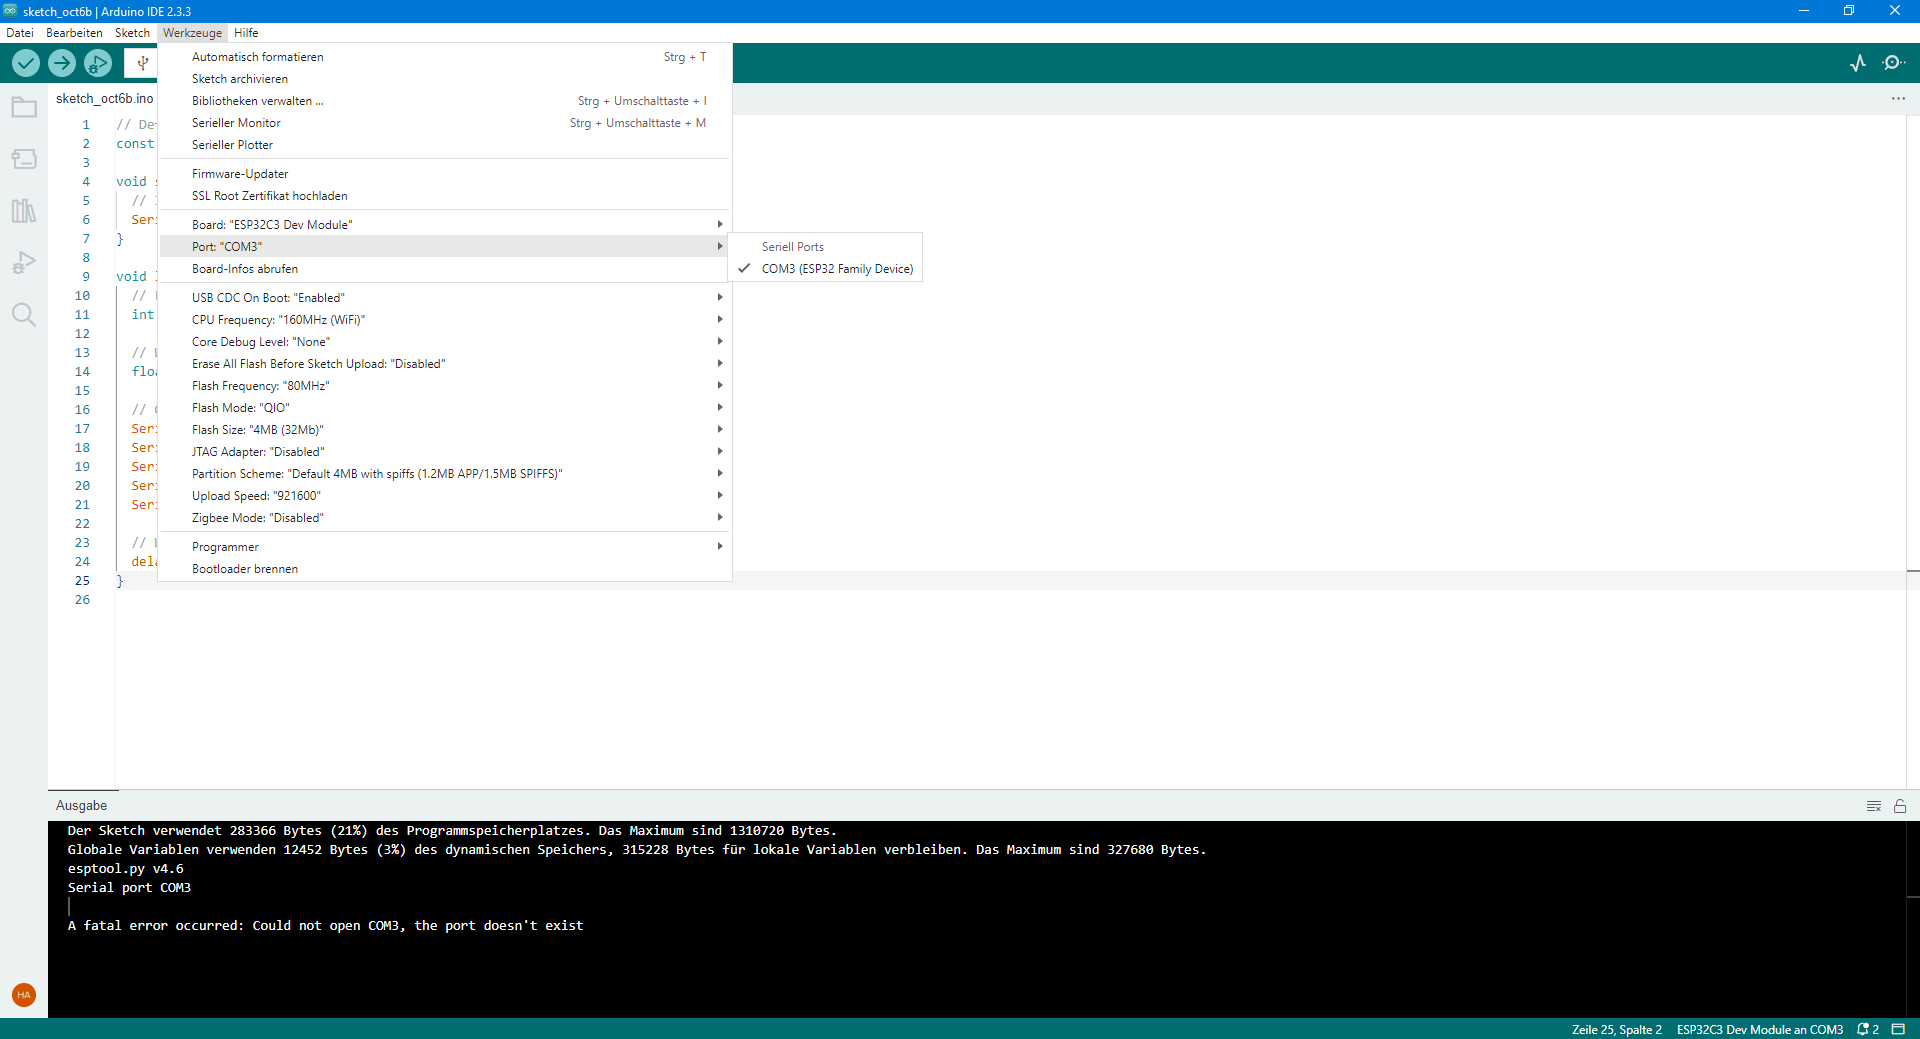Open the Library Manager sidebar icon
This screenshot has height=1039, width=1920.
point(24,210)
